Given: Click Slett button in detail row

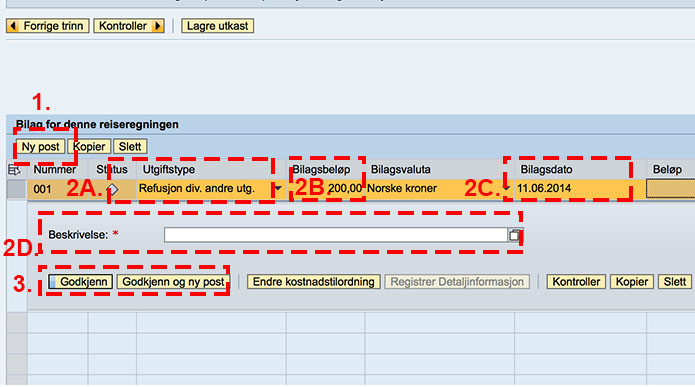Looking at the screenshot, I should coord(675,282).
